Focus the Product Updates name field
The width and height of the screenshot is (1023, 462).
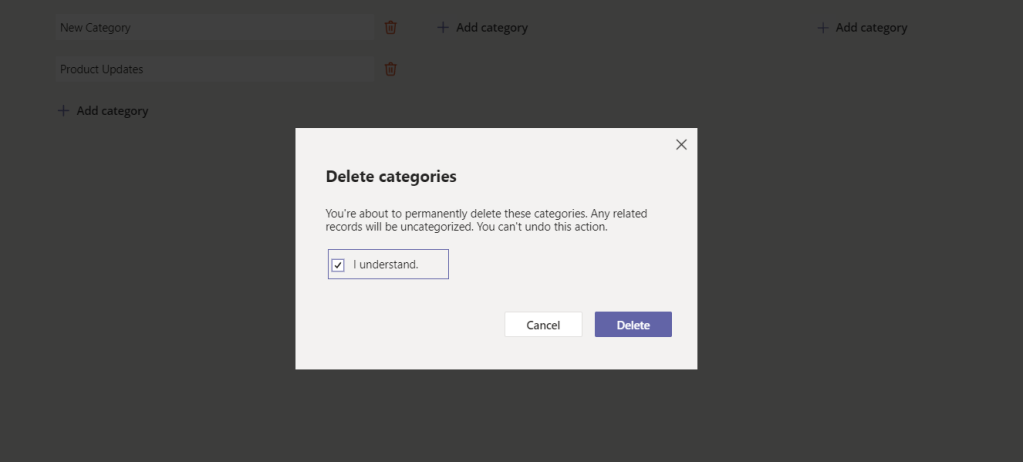(215, 69)
